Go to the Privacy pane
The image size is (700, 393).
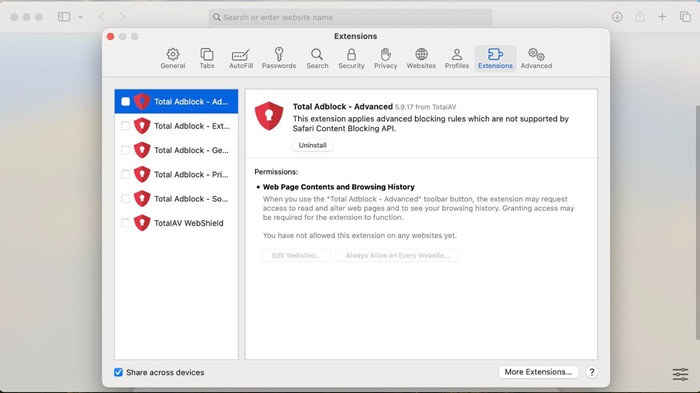[386, 59]
